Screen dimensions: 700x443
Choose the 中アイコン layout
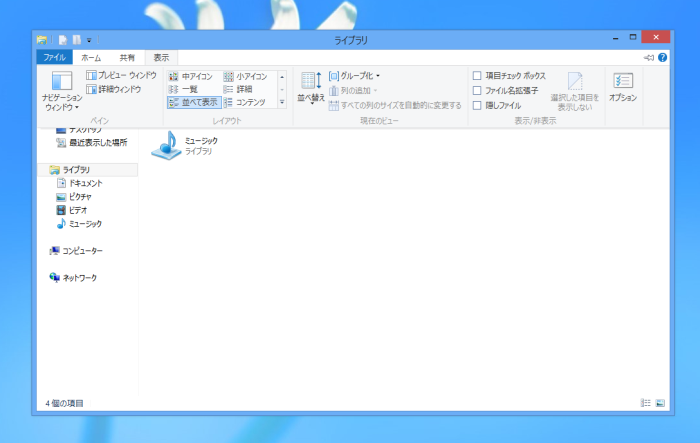tap(191, 76)
